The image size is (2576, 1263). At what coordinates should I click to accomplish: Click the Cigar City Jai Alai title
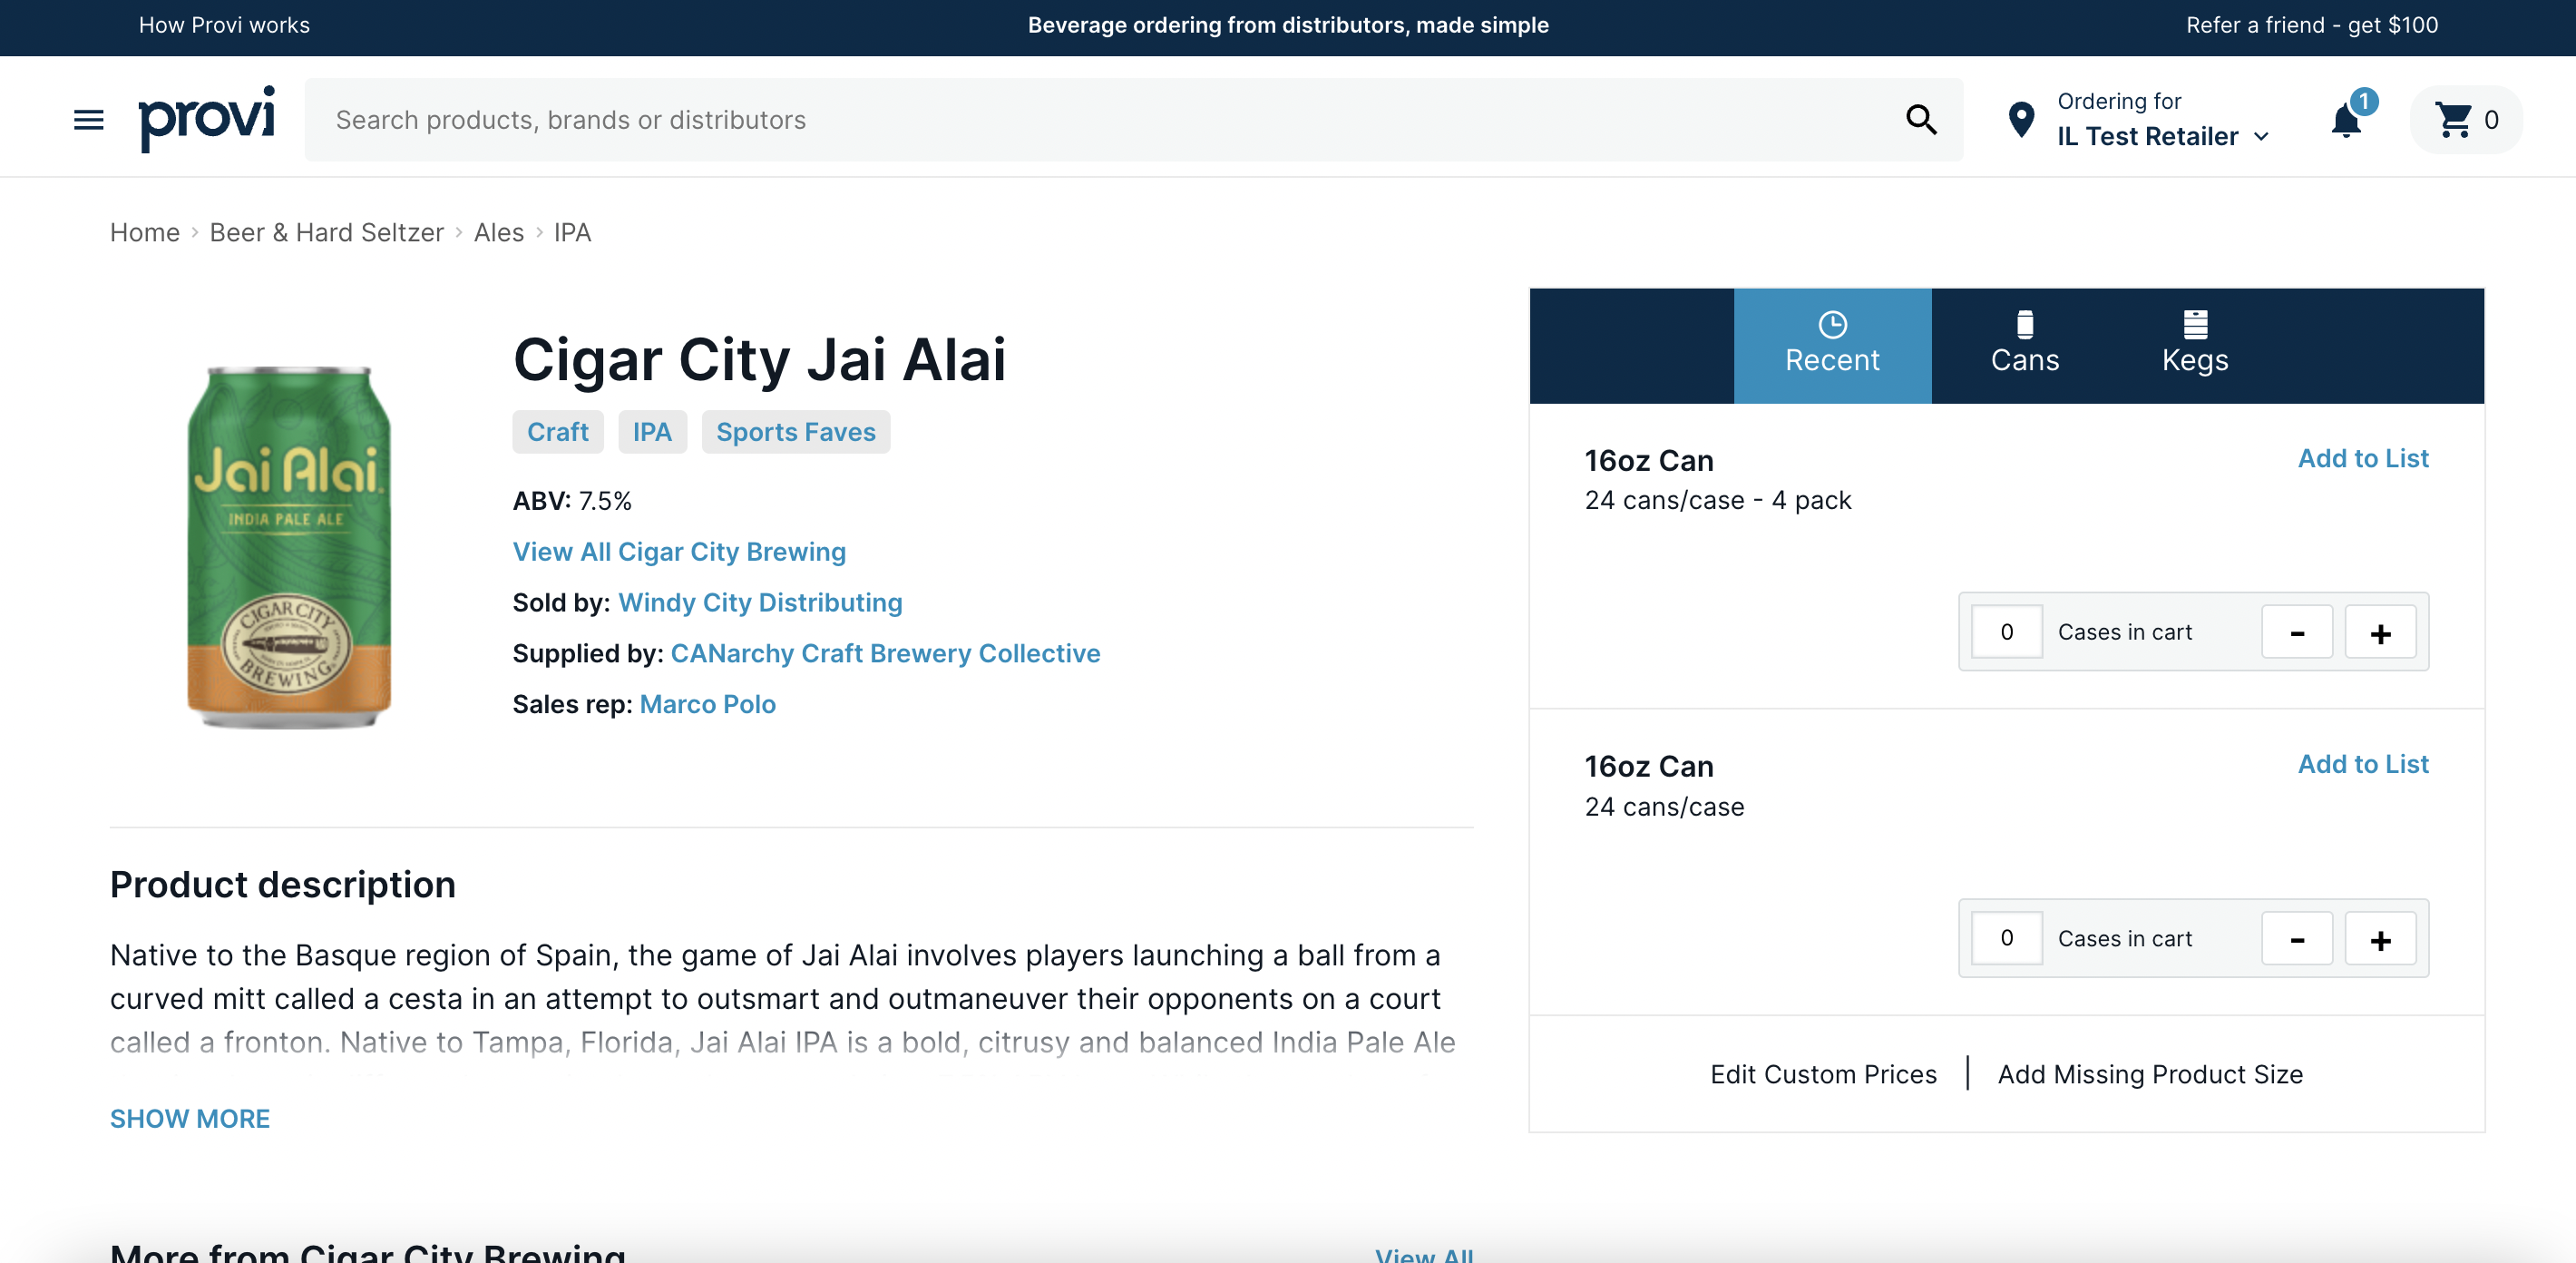click(759, 359)
